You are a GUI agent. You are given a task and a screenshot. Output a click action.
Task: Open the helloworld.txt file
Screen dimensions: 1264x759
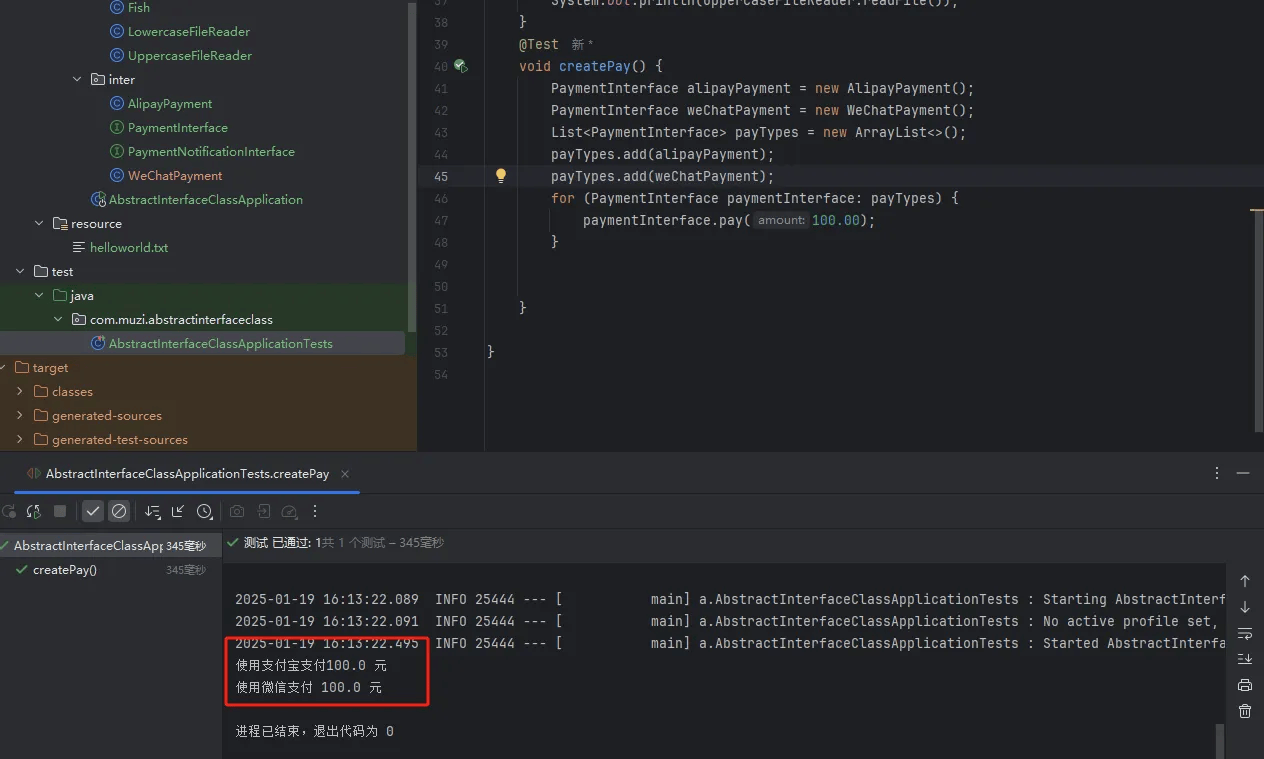[128, 247]
